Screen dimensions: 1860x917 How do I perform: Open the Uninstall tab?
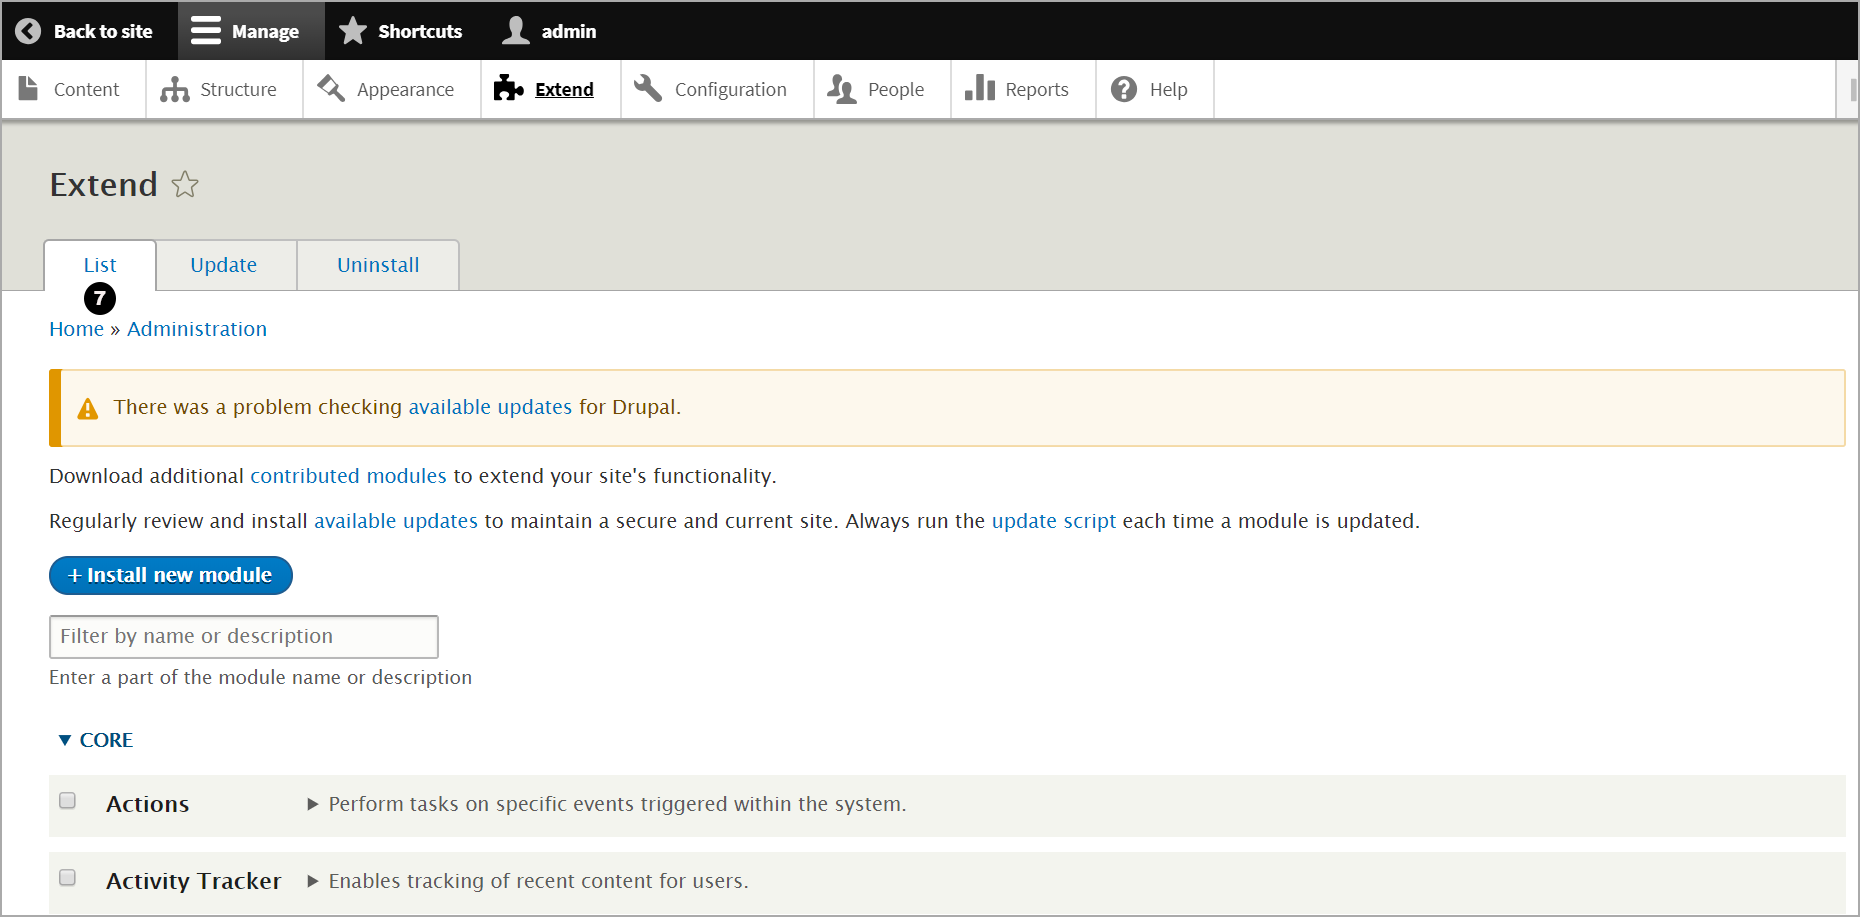coord(378,265)
